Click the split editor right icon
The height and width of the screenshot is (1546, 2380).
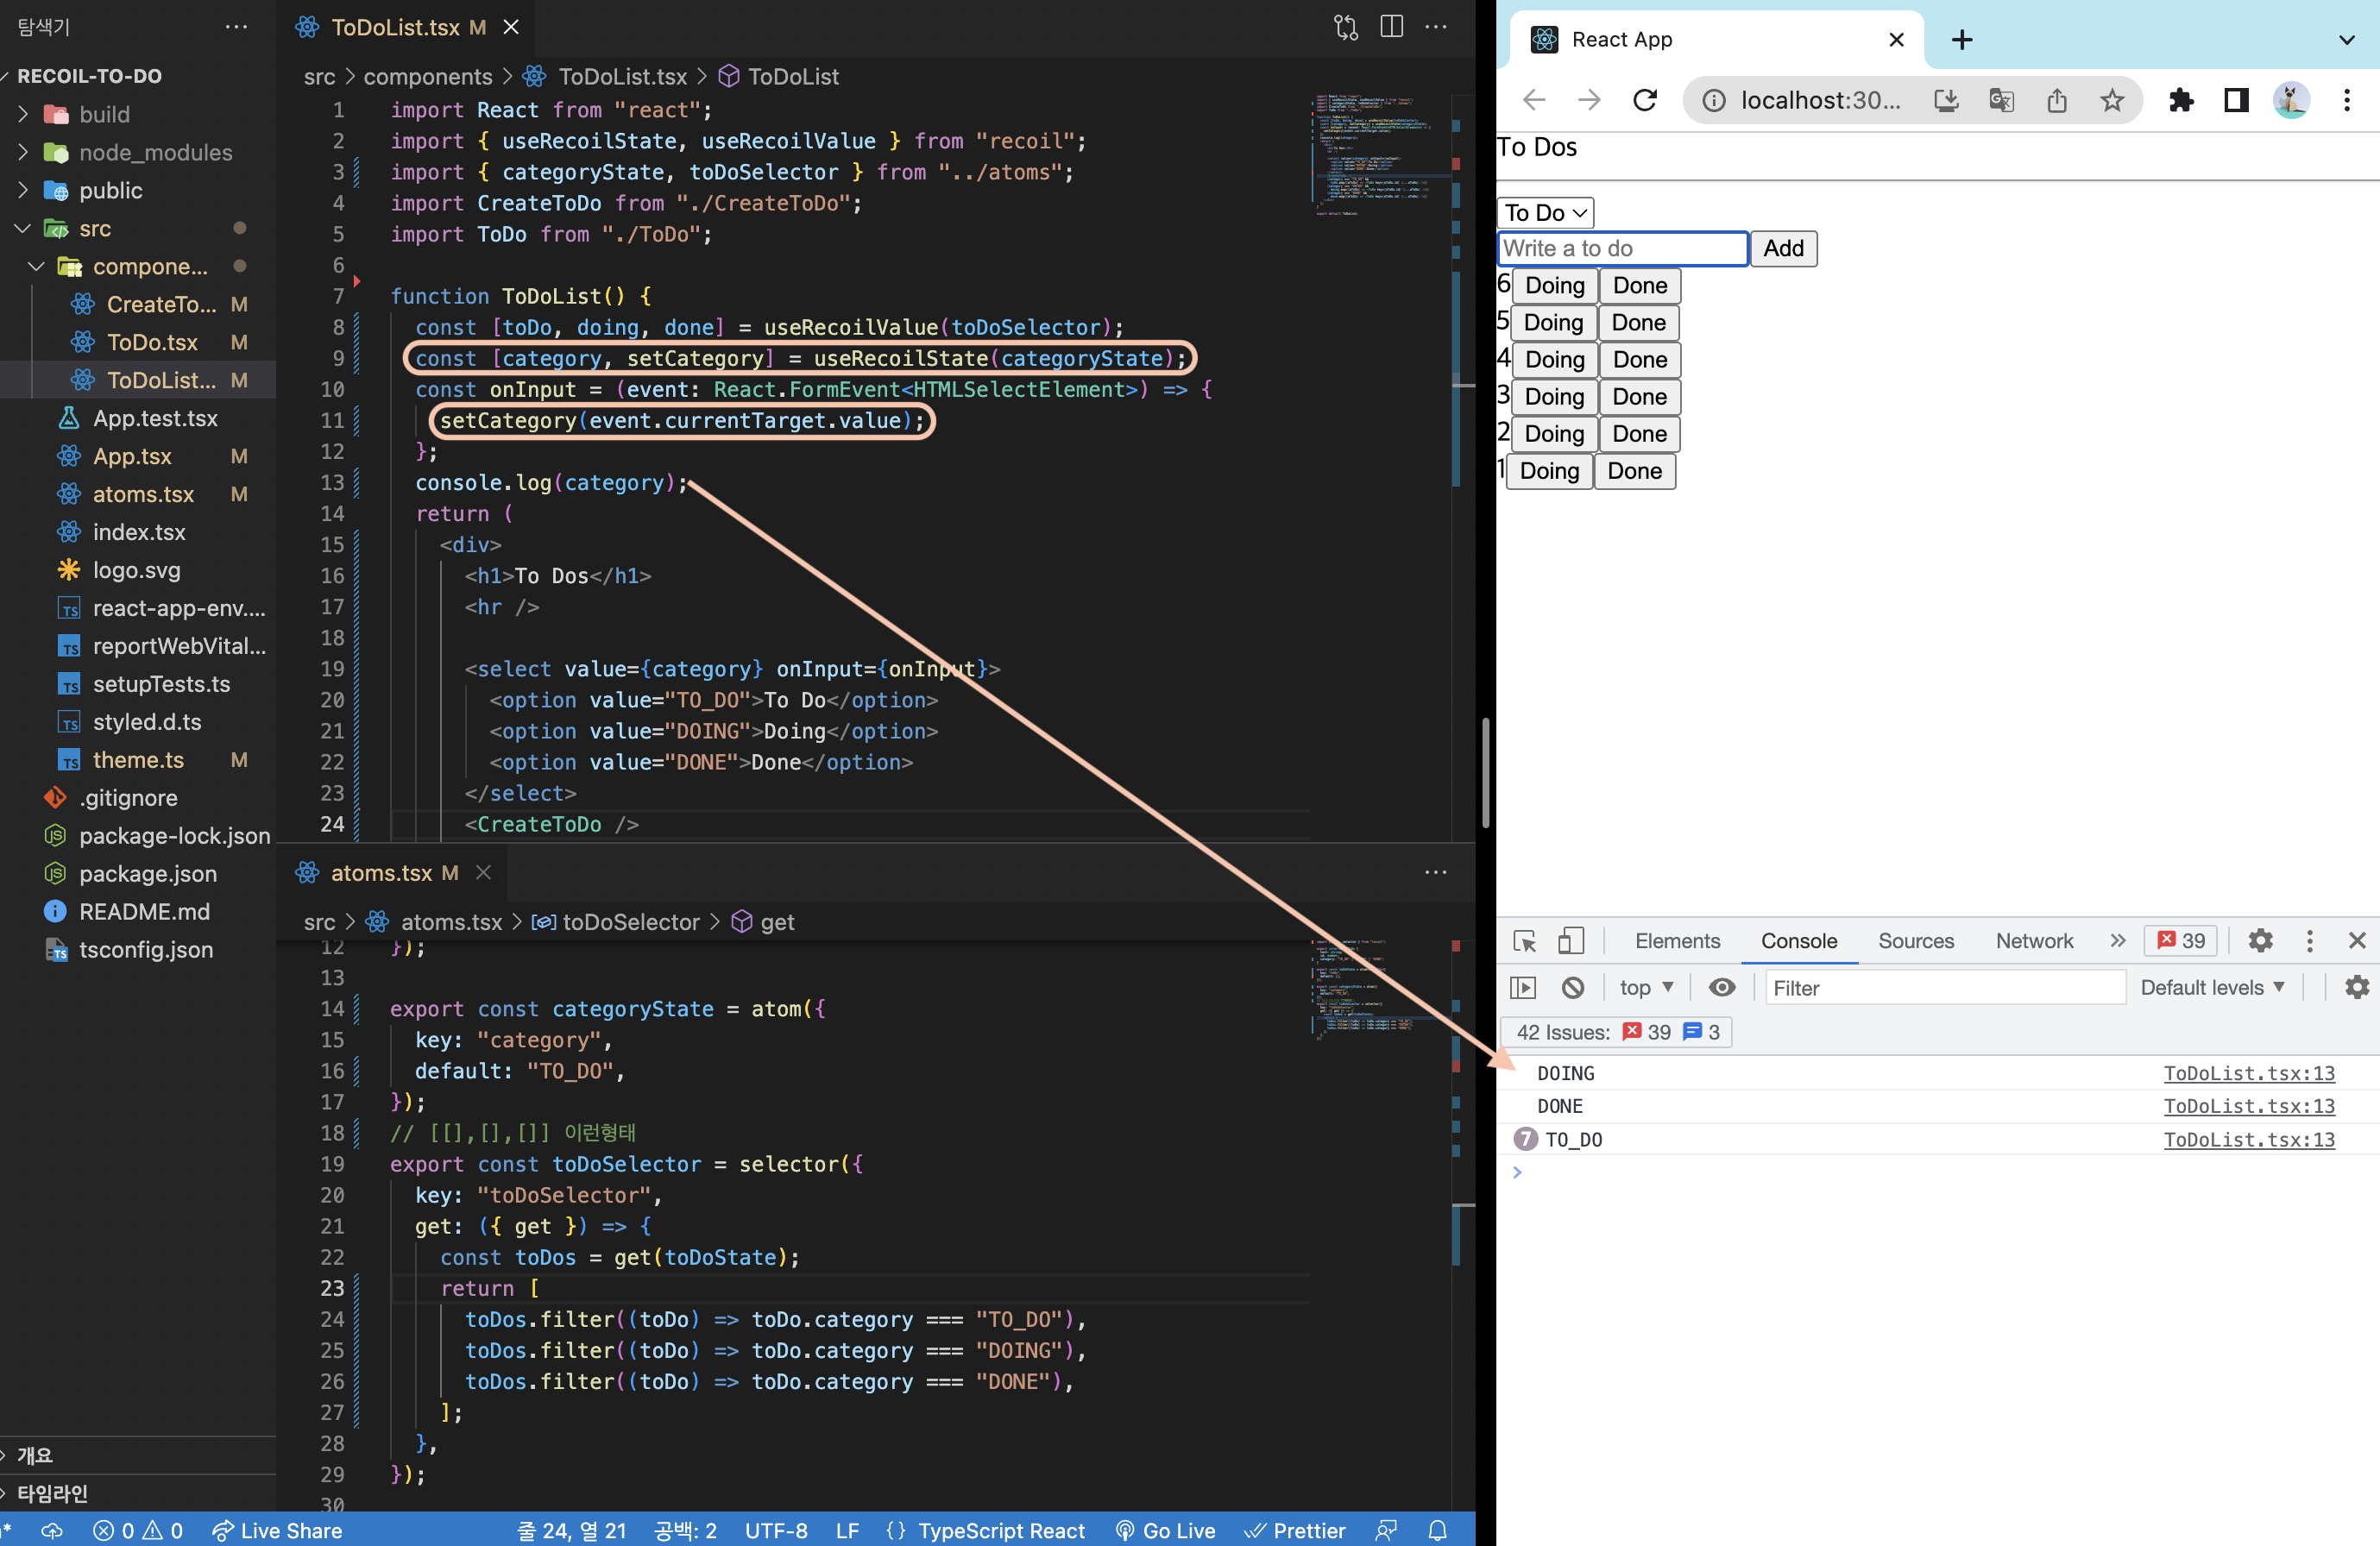pyautogui.click(x=1391, y=27)
